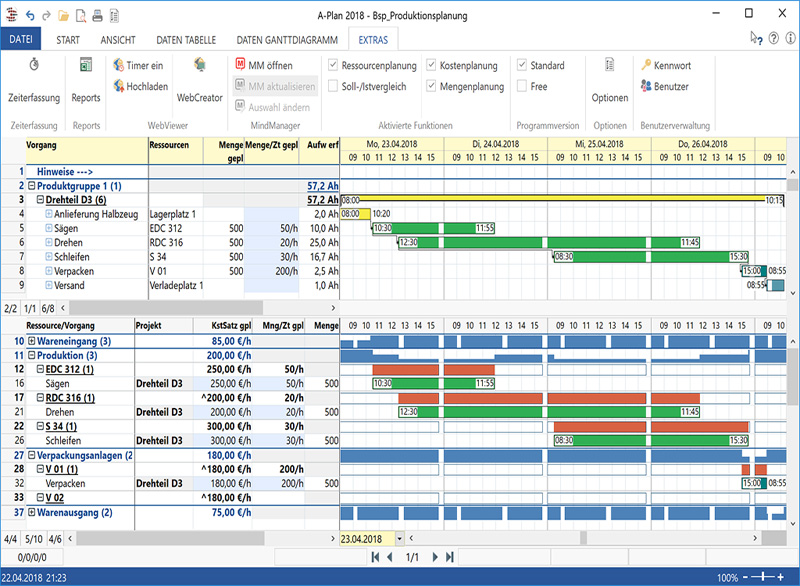Expand Anlieferung Halbzeug task

(x=49, y=214)
